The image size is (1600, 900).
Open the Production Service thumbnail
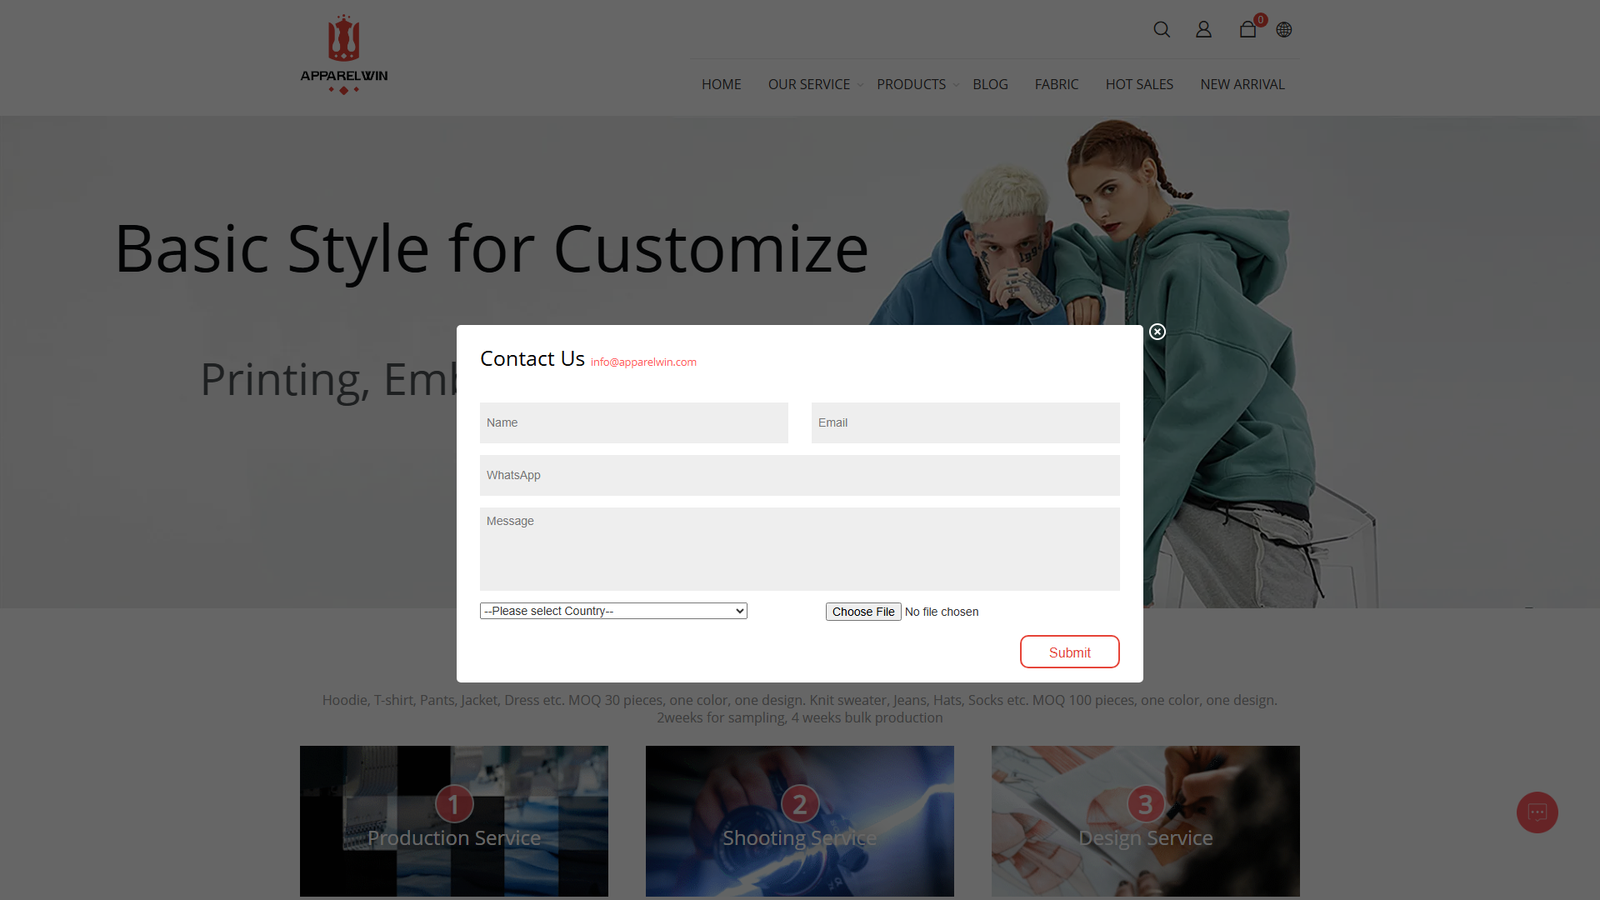pos(453,821)
